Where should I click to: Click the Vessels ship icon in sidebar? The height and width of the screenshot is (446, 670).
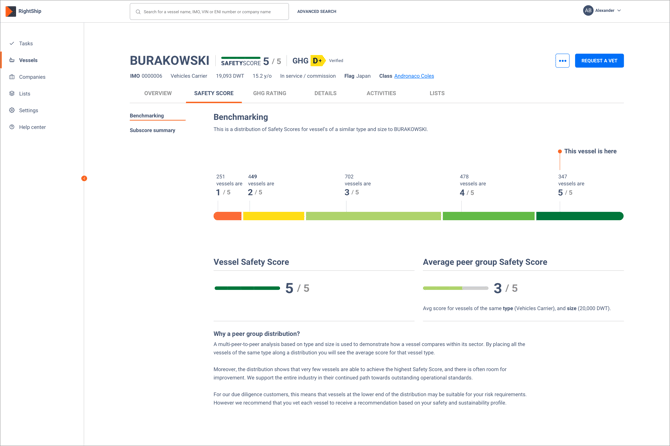pyautogui.click(x=12, y=60)
